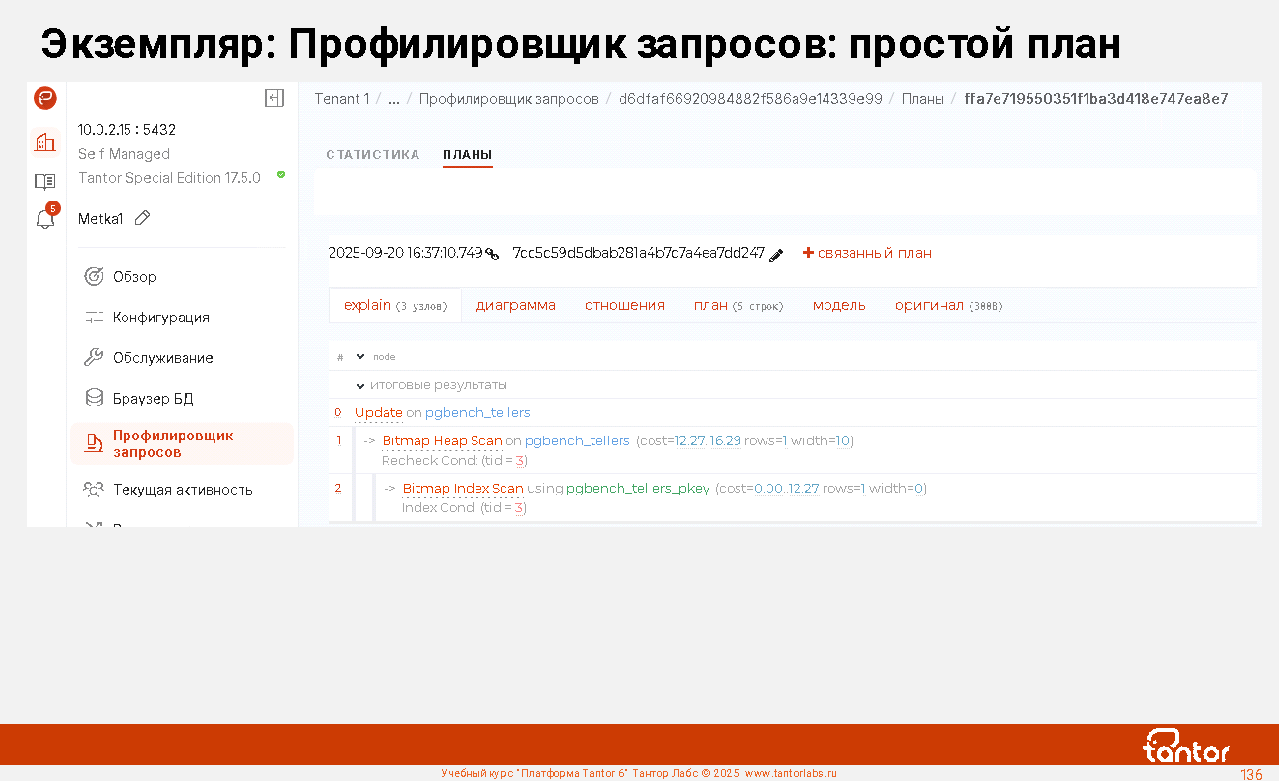Image resolution: width=1279 pixels, height=781 pixels.
Task: Collapse the sidebar panel icon
Action: [x=274, y=98]
